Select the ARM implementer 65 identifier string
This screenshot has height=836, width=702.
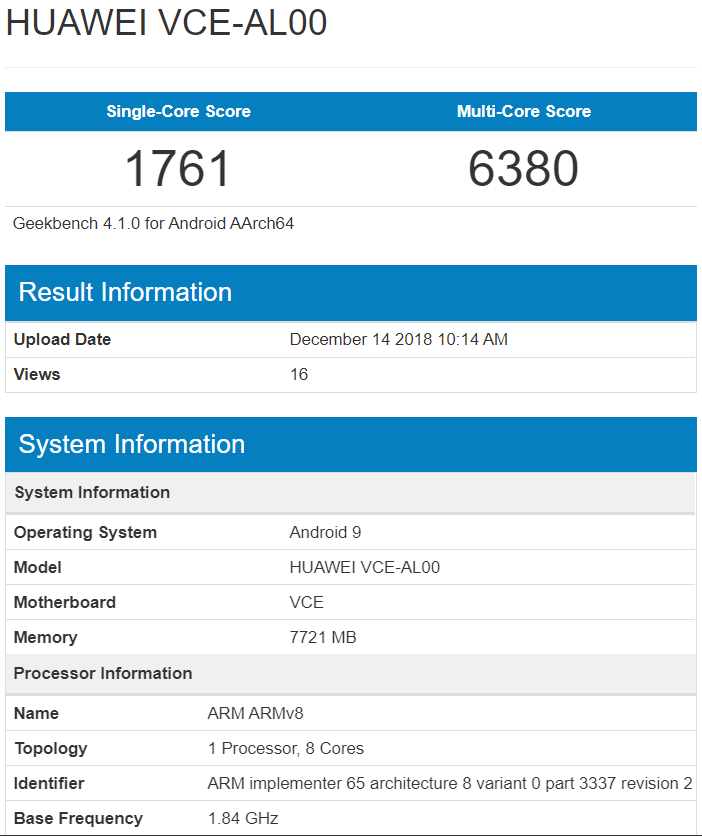pyautogui.click(x=450, y=784)
